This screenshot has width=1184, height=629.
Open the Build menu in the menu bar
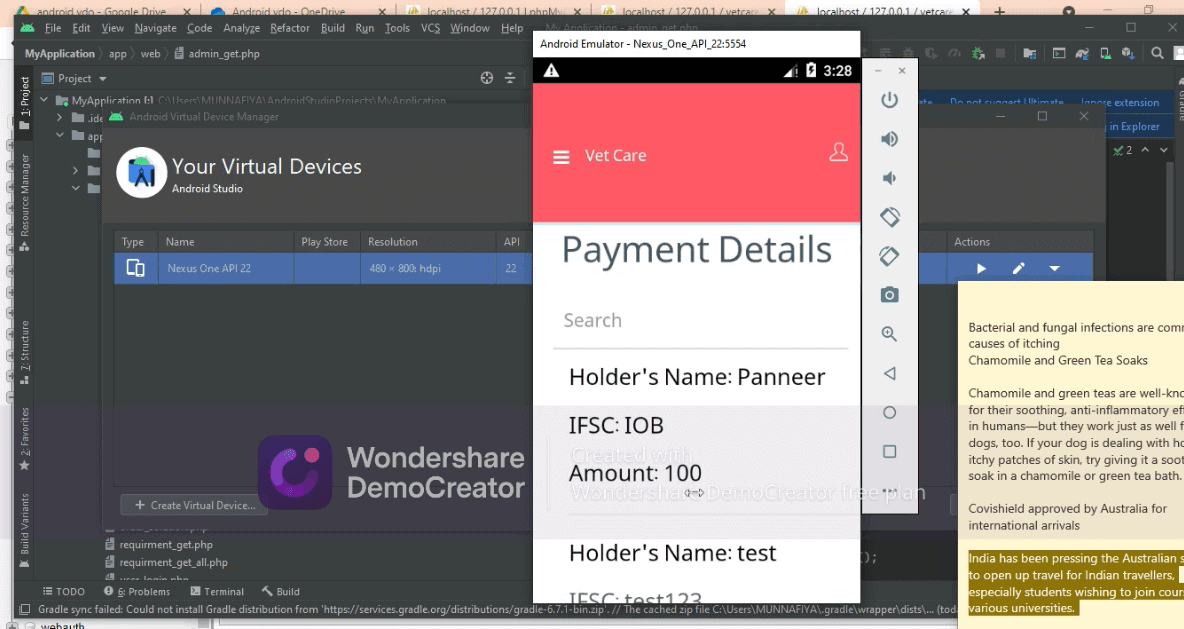[x=333, y=28]
